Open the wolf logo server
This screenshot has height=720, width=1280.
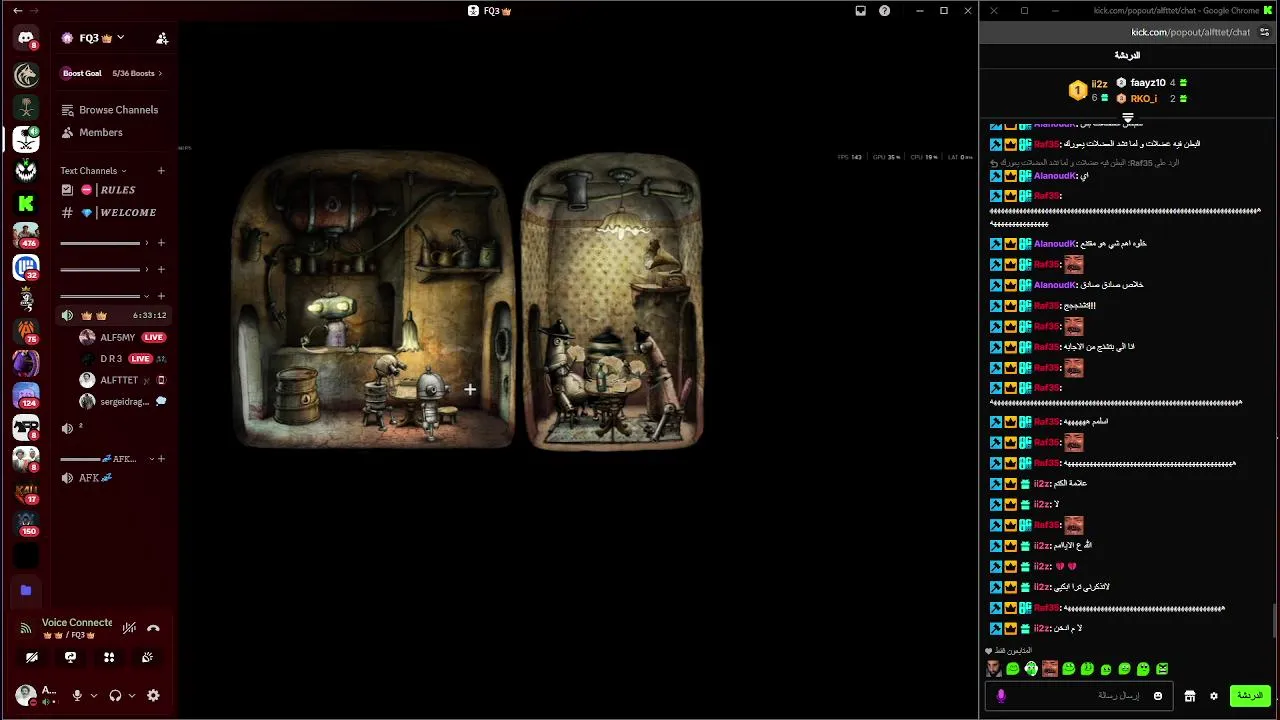tap(26, 74)
